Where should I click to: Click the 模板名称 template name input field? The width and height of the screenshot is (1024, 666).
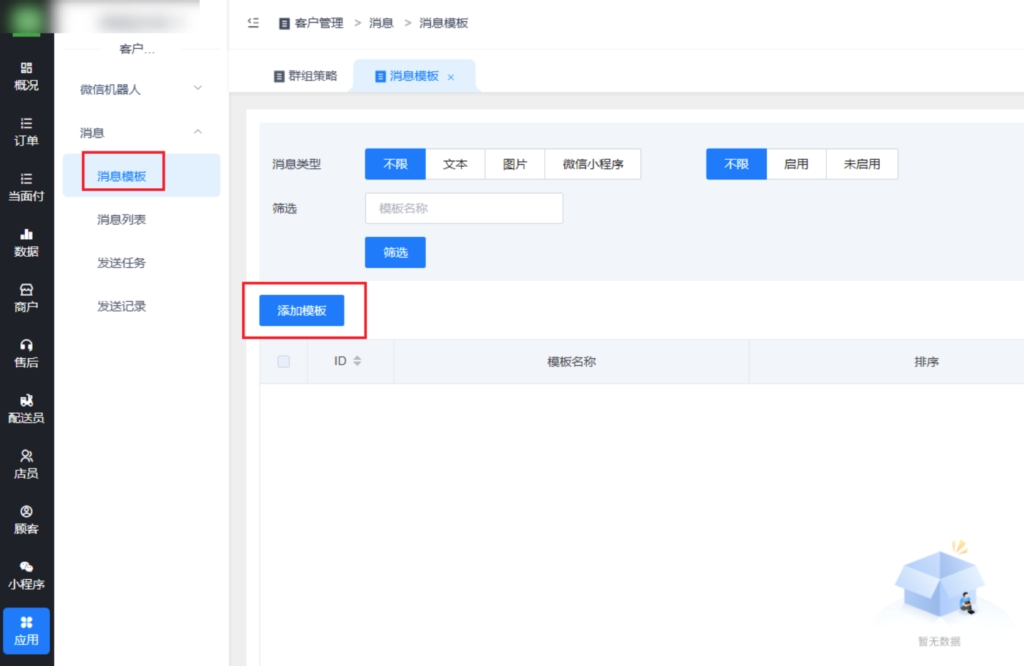pos(463,208)
